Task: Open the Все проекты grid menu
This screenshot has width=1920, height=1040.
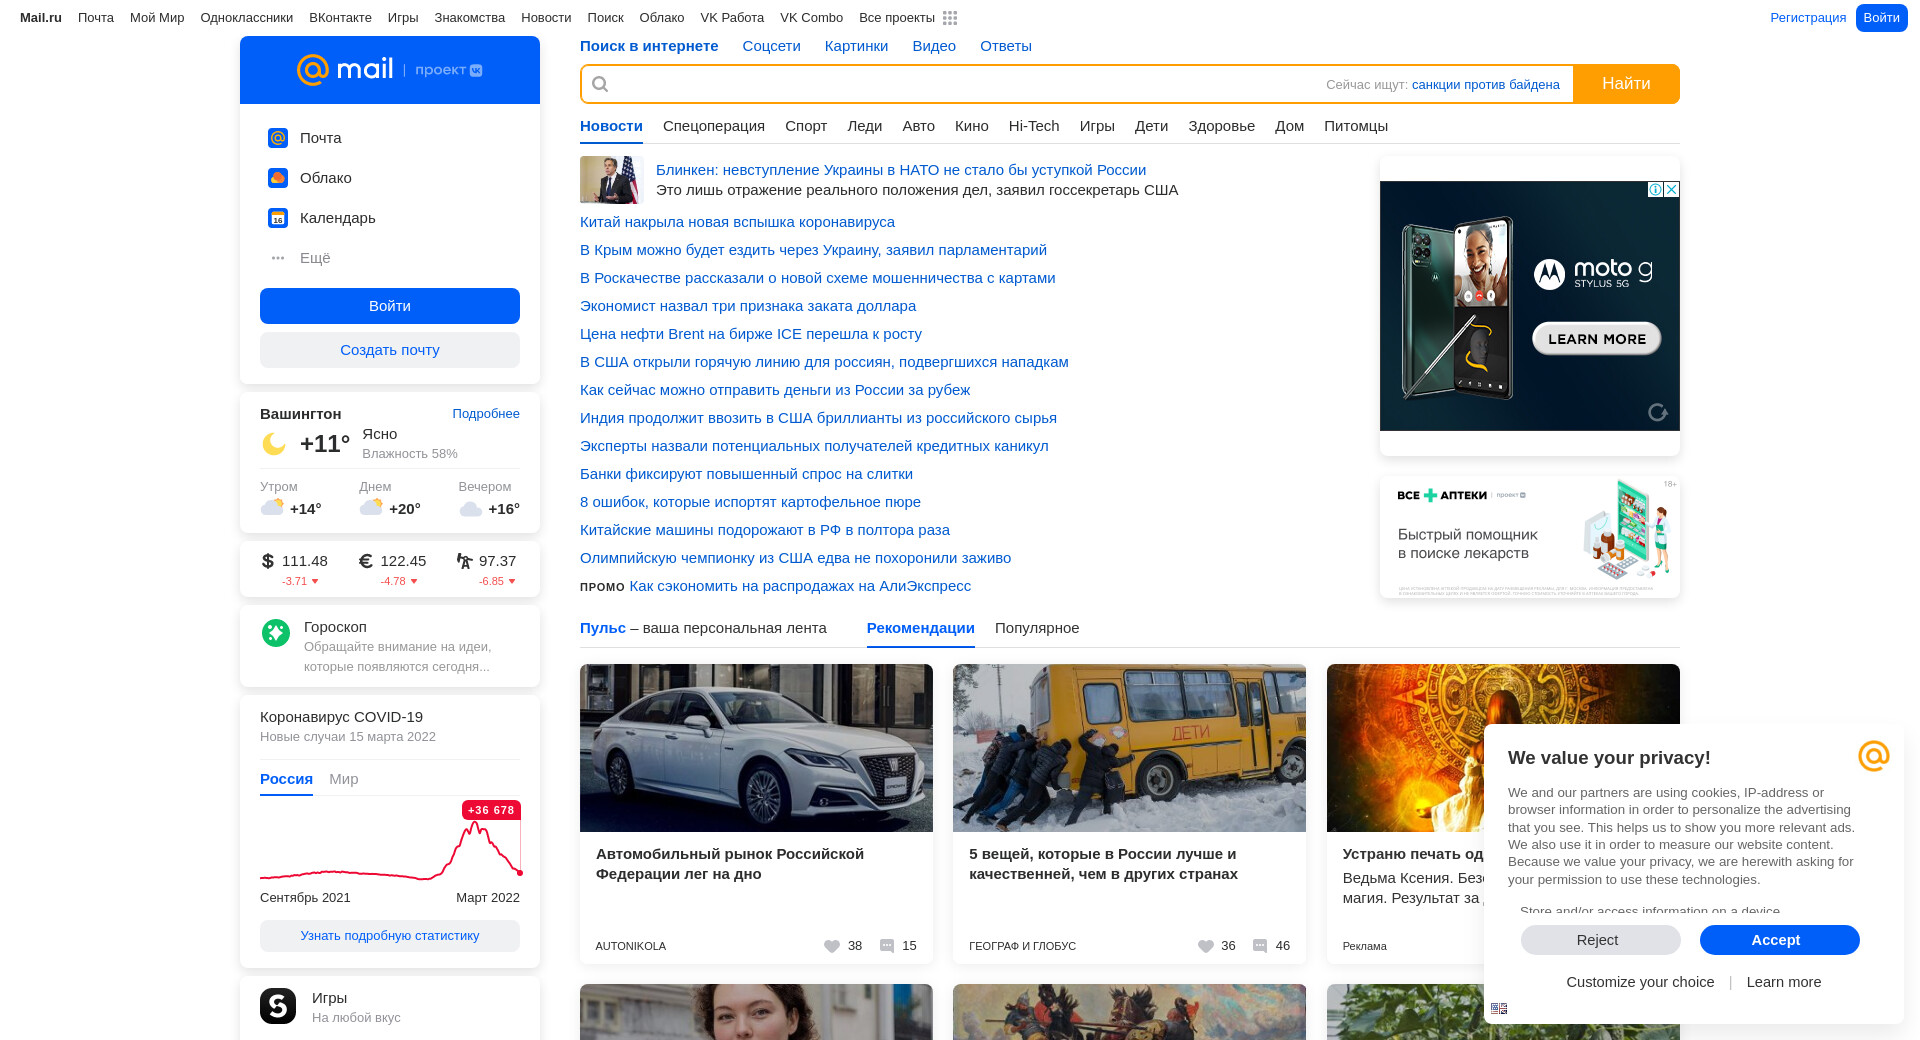Action: pyautogui.click(x=949, y=18)
